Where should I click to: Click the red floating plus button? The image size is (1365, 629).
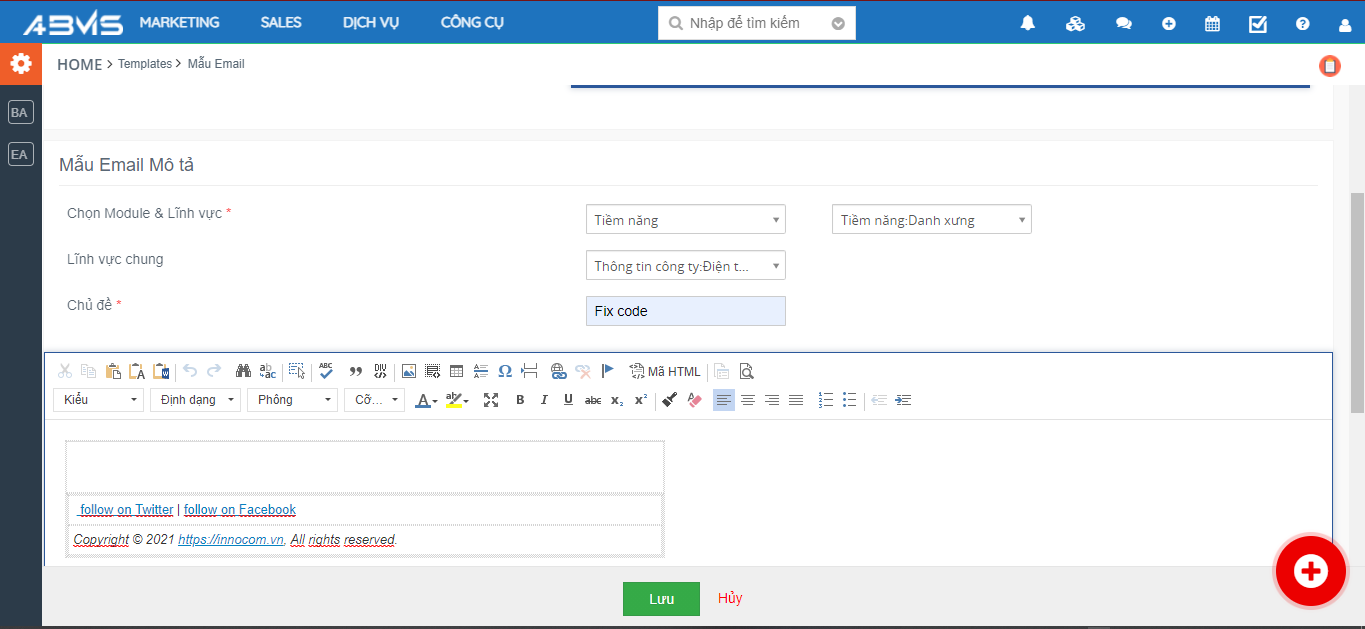pos(1309,571)
